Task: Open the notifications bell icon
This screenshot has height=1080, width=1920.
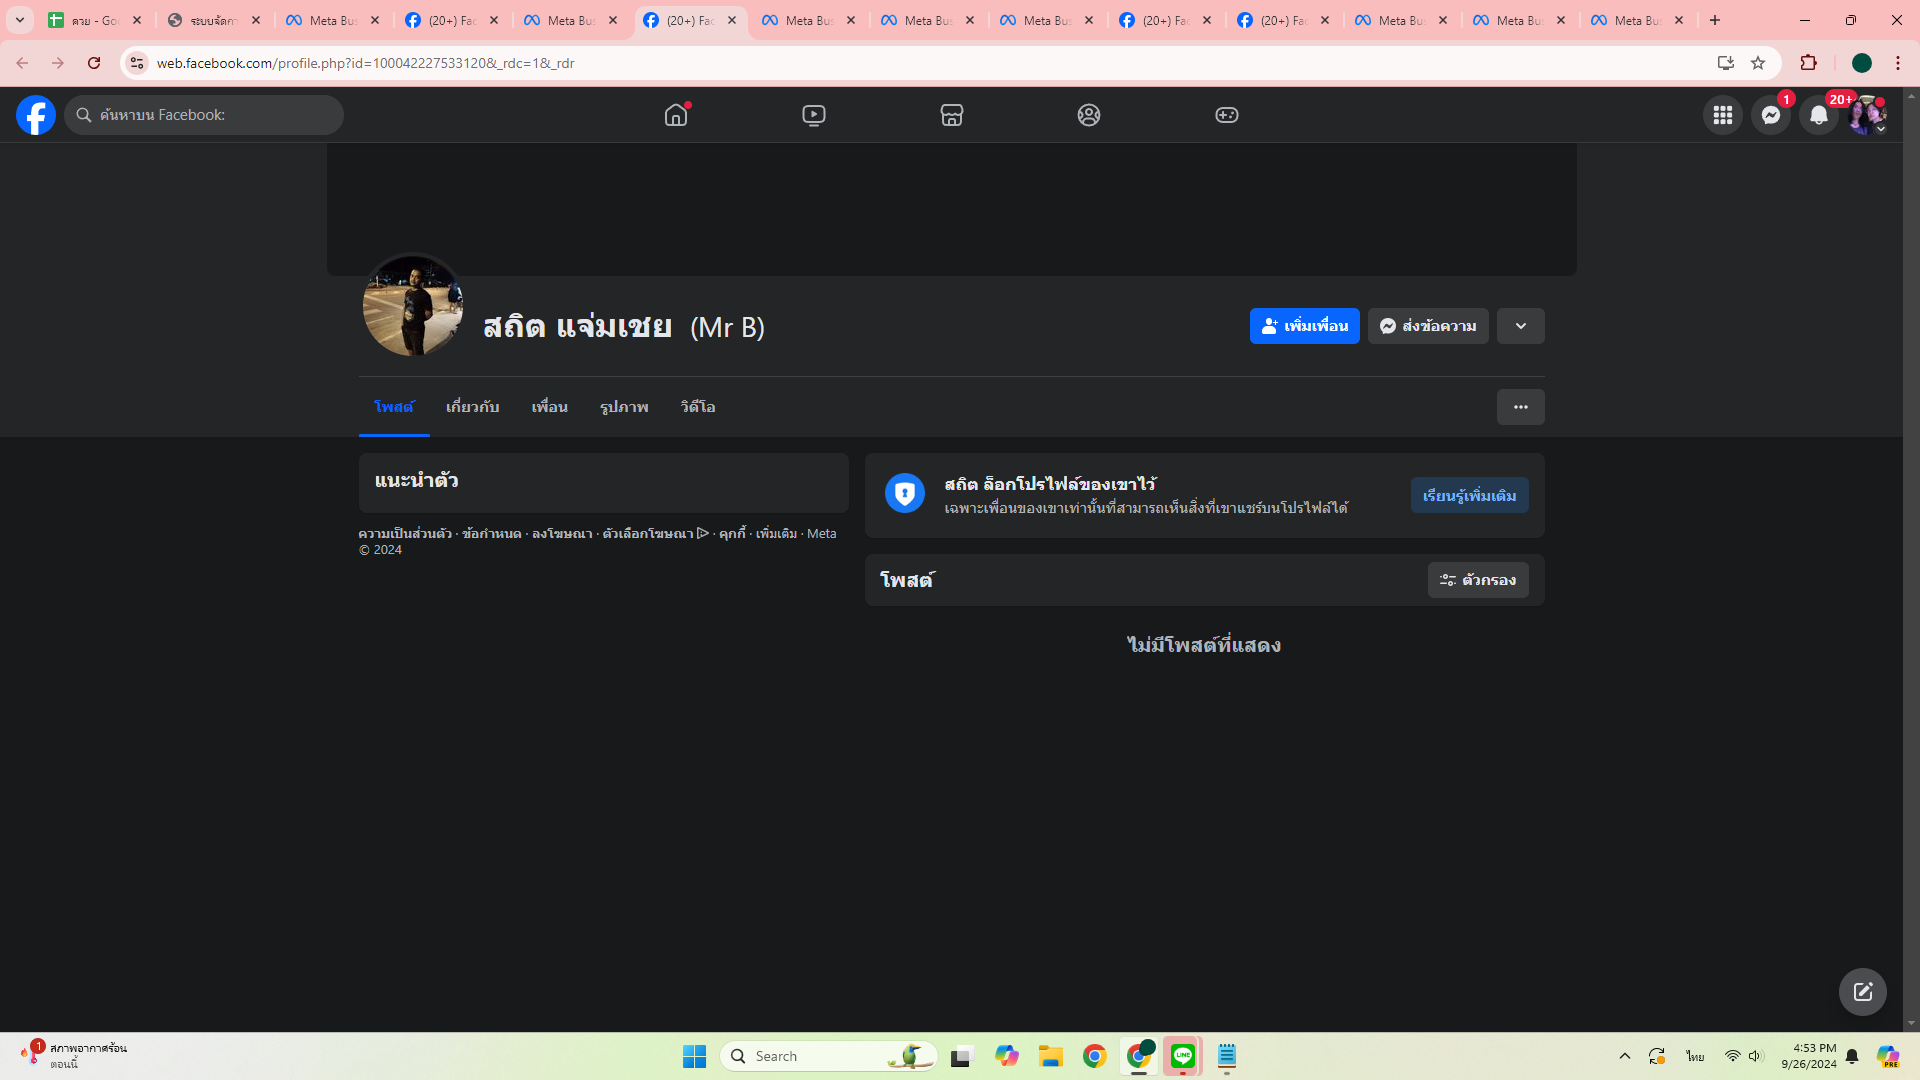Action: (1818, 115)
